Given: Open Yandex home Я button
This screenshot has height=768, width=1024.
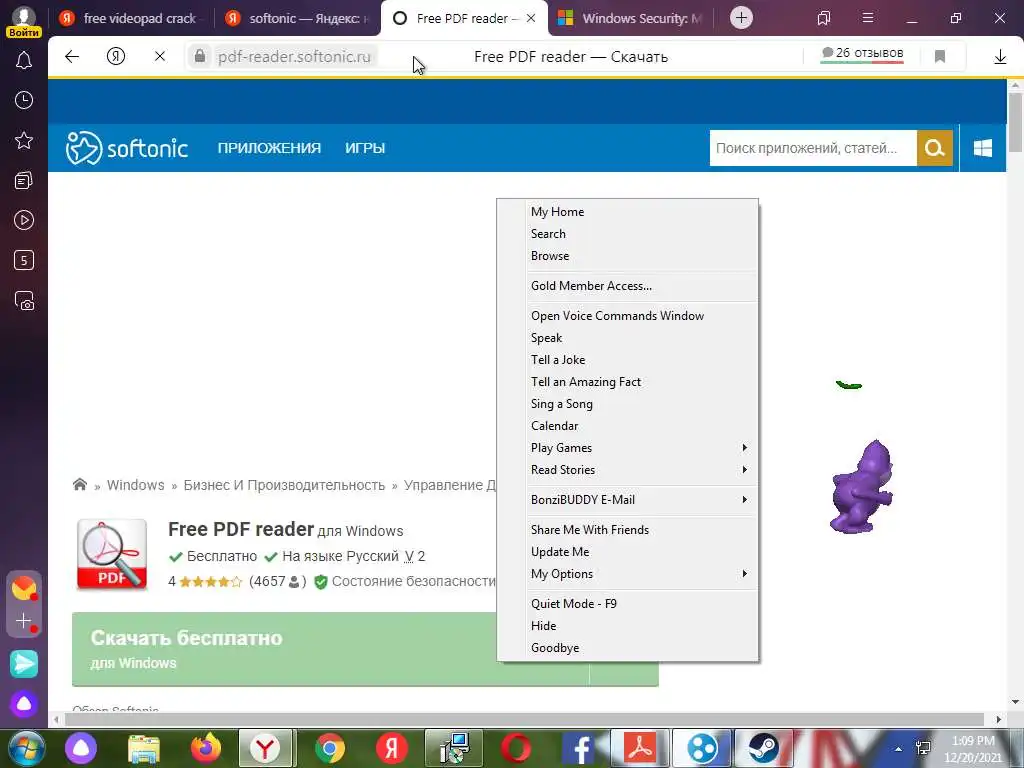Looking at the screenshot, I should pos(116,57).
